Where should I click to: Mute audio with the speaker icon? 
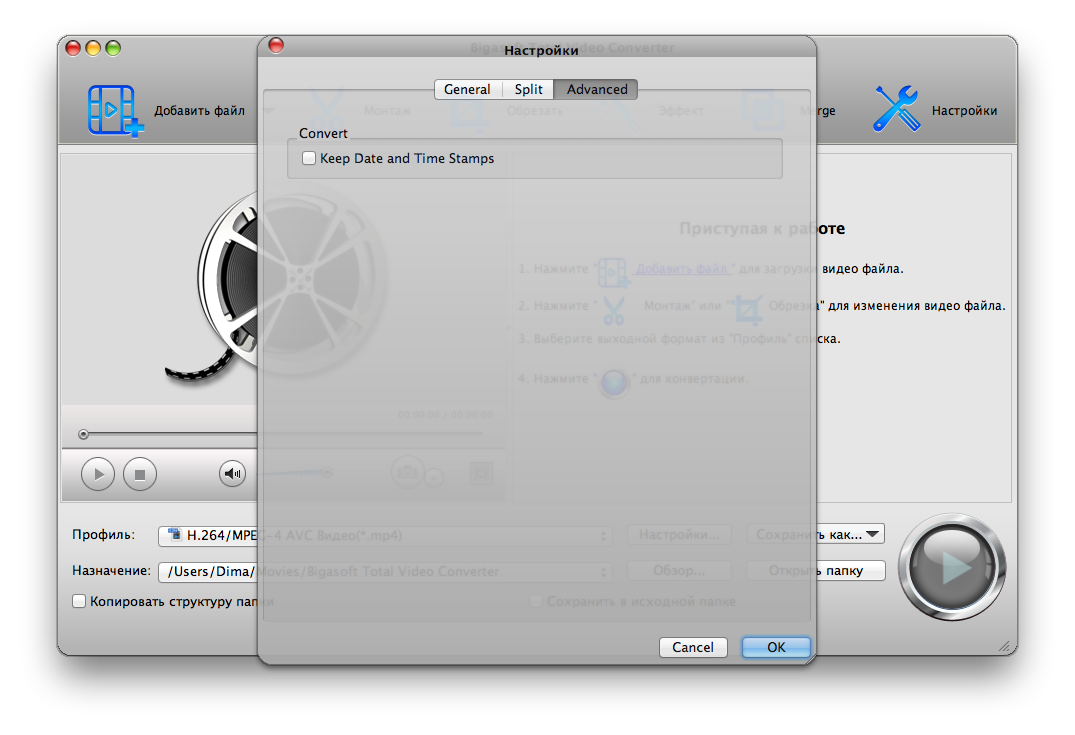[x=232, y=473]
